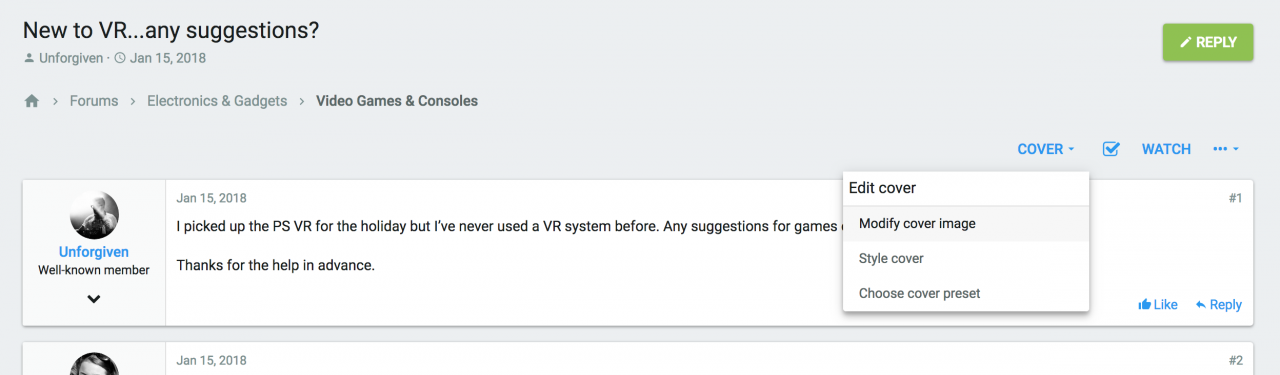Open Unforgiven's avatar picture
The height and width of the screenshot is (375, 1280).
pos(94,215)
